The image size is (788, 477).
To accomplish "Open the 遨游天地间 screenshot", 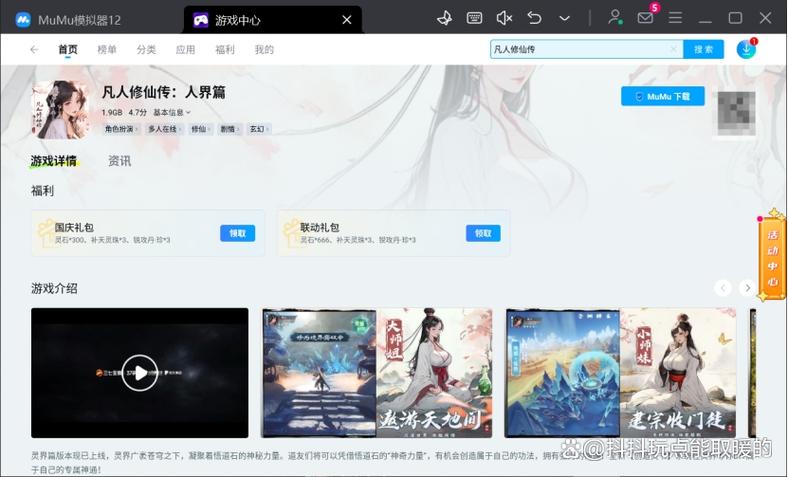I will tap(377, 373).
